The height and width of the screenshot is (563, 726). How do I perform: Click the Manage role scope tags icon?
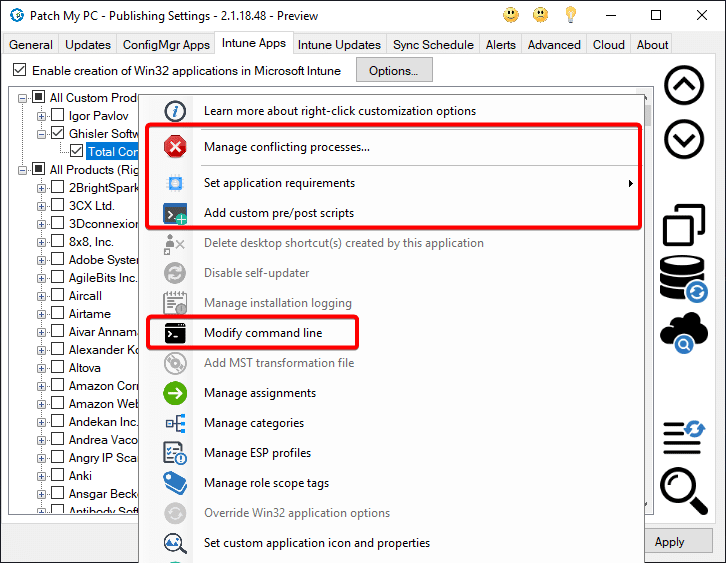pos(175,483)
